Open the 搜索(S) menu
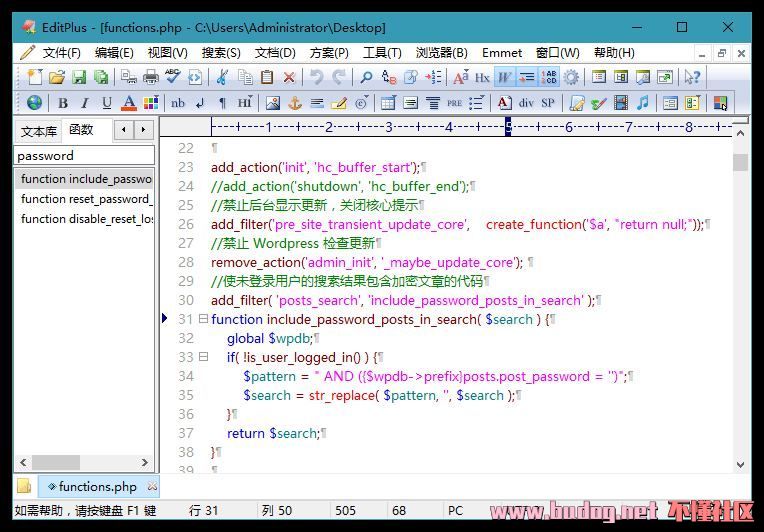This screenshot has width=764, height=532. pos(221,53)
